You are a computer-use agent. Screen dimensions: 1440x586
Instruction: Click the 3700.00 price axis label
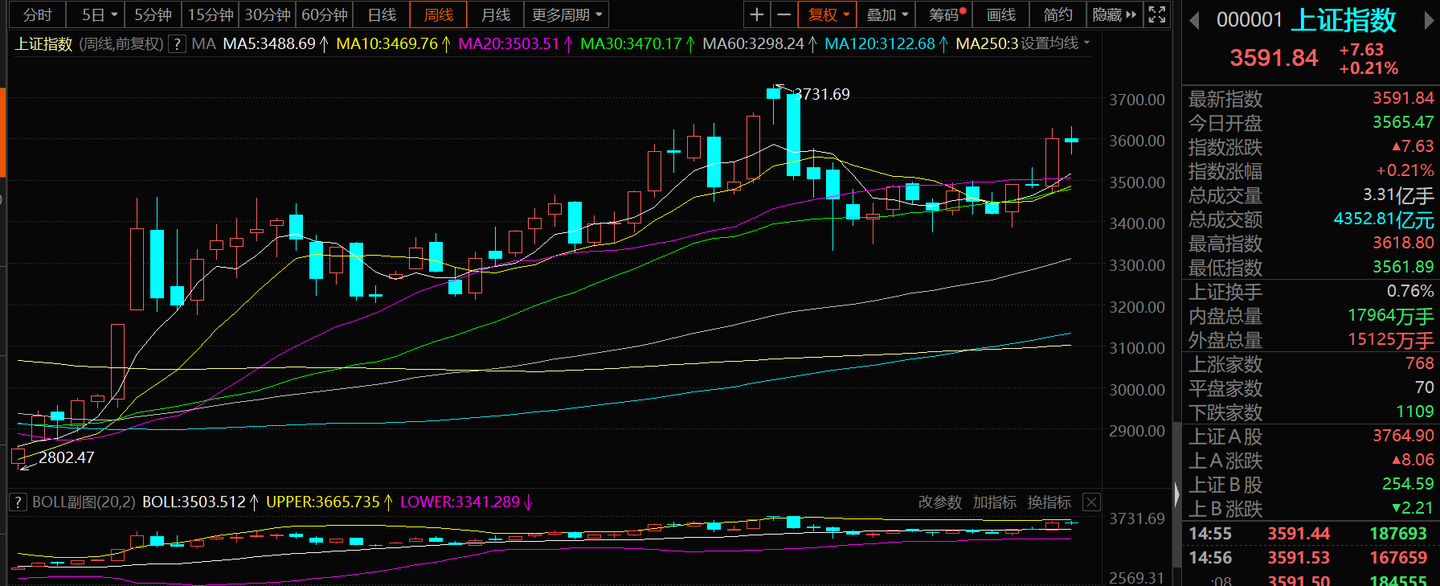click(1136, 99)
